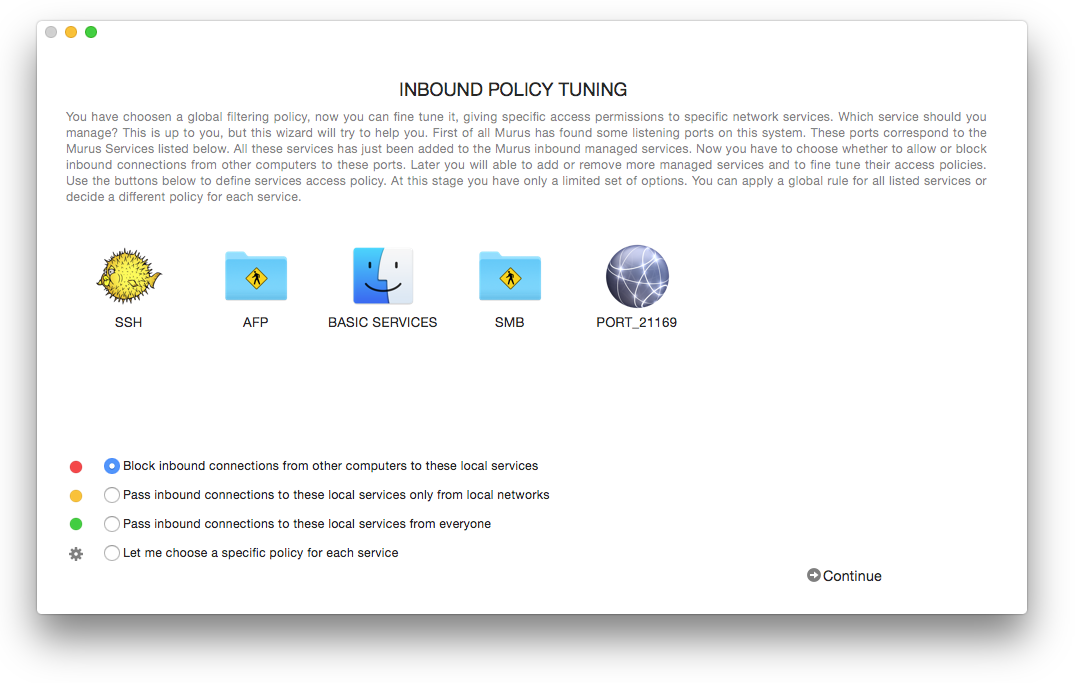Click the SSH service label
The height and width of the screenshot is (683, 1086).
(x=128, y=323)
